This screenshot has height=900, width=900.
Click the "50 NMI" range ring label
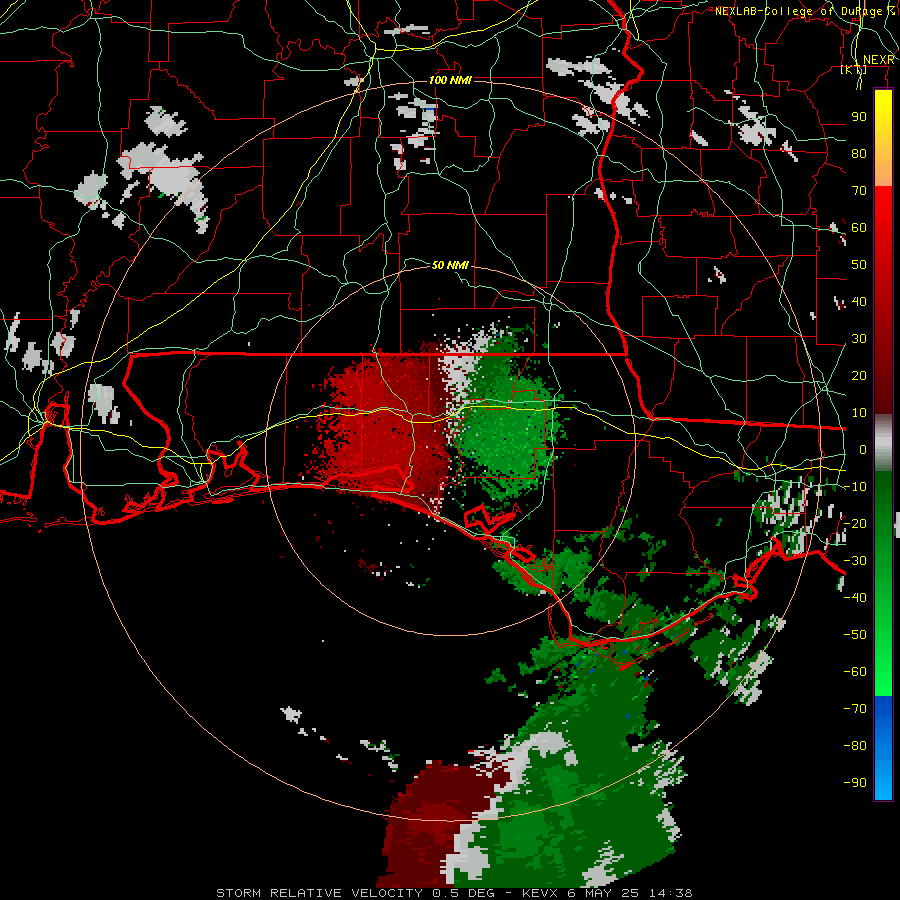point(451,265)
